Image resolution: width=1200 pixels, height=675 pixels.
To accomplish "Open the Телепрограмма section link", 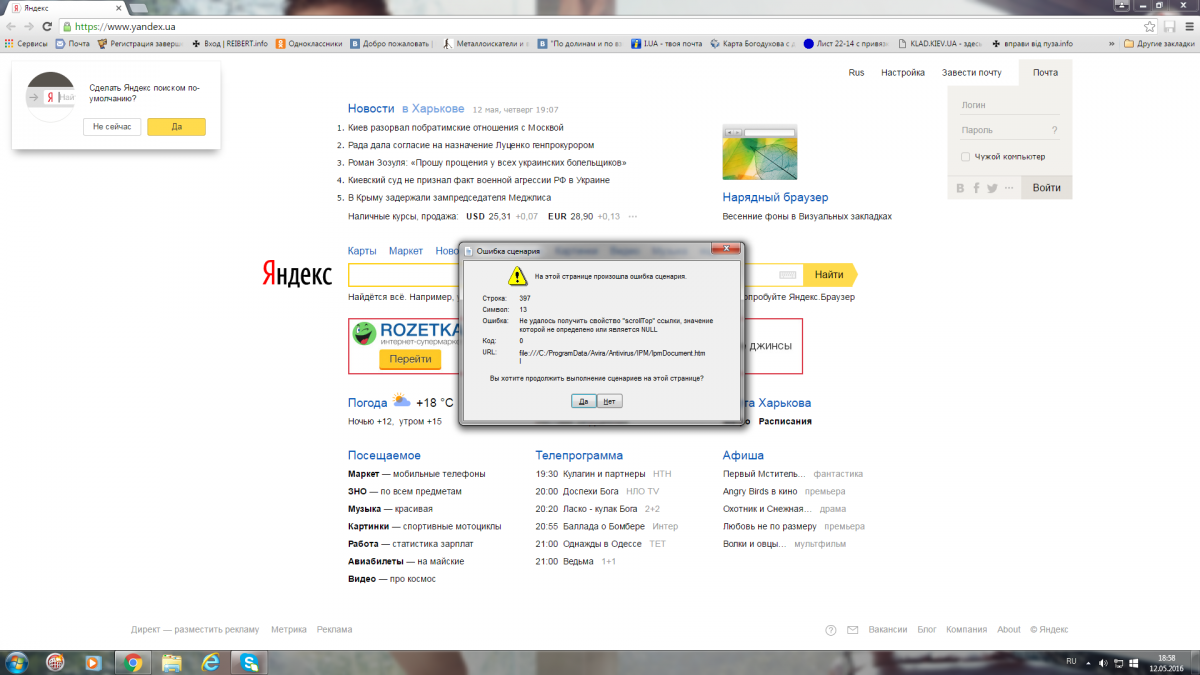I will click(579, 455).
